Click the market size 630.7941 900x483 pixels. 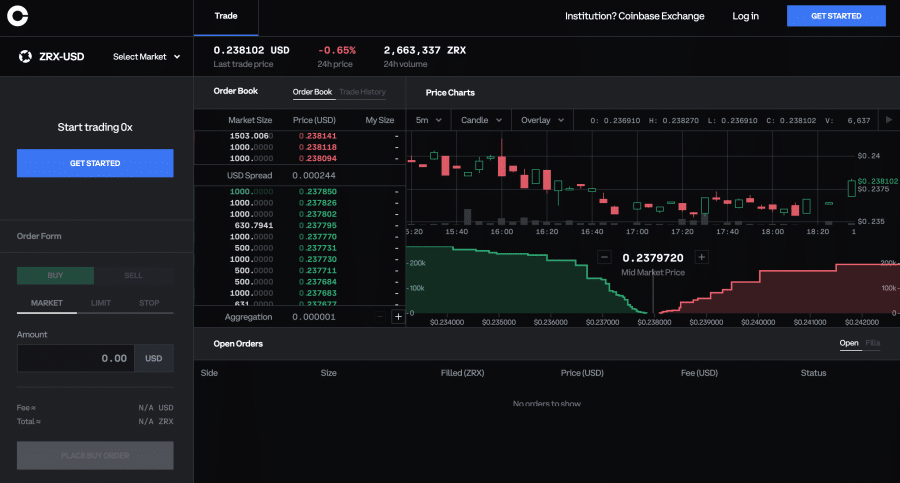(x=254, y=226)
